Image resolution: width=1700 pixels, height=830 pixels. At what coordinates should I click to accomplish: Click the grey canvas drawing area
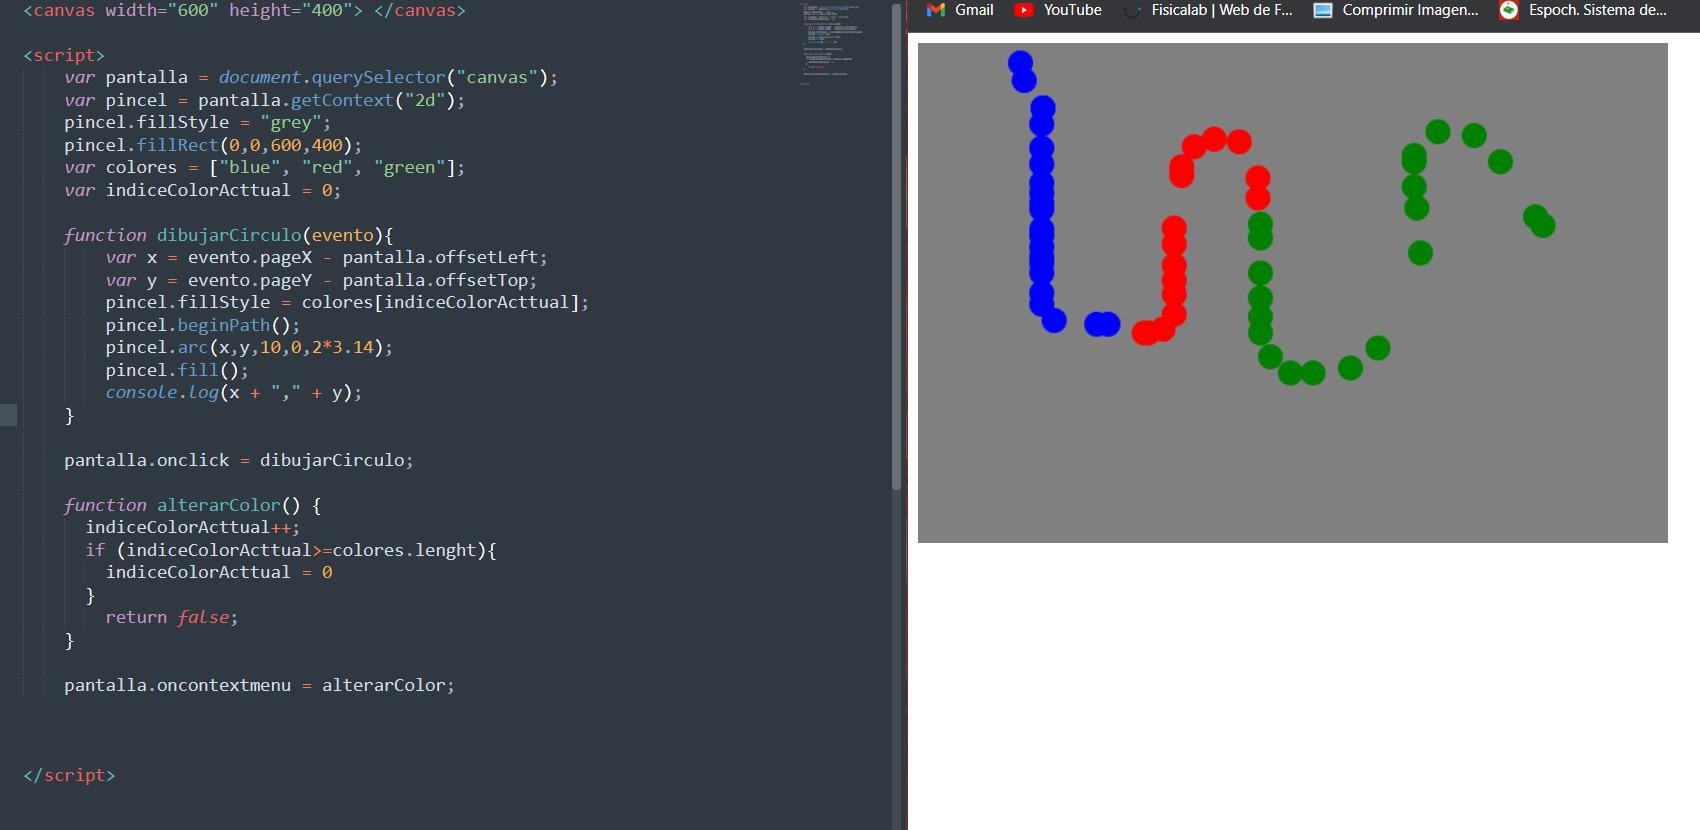(1292, 293)
